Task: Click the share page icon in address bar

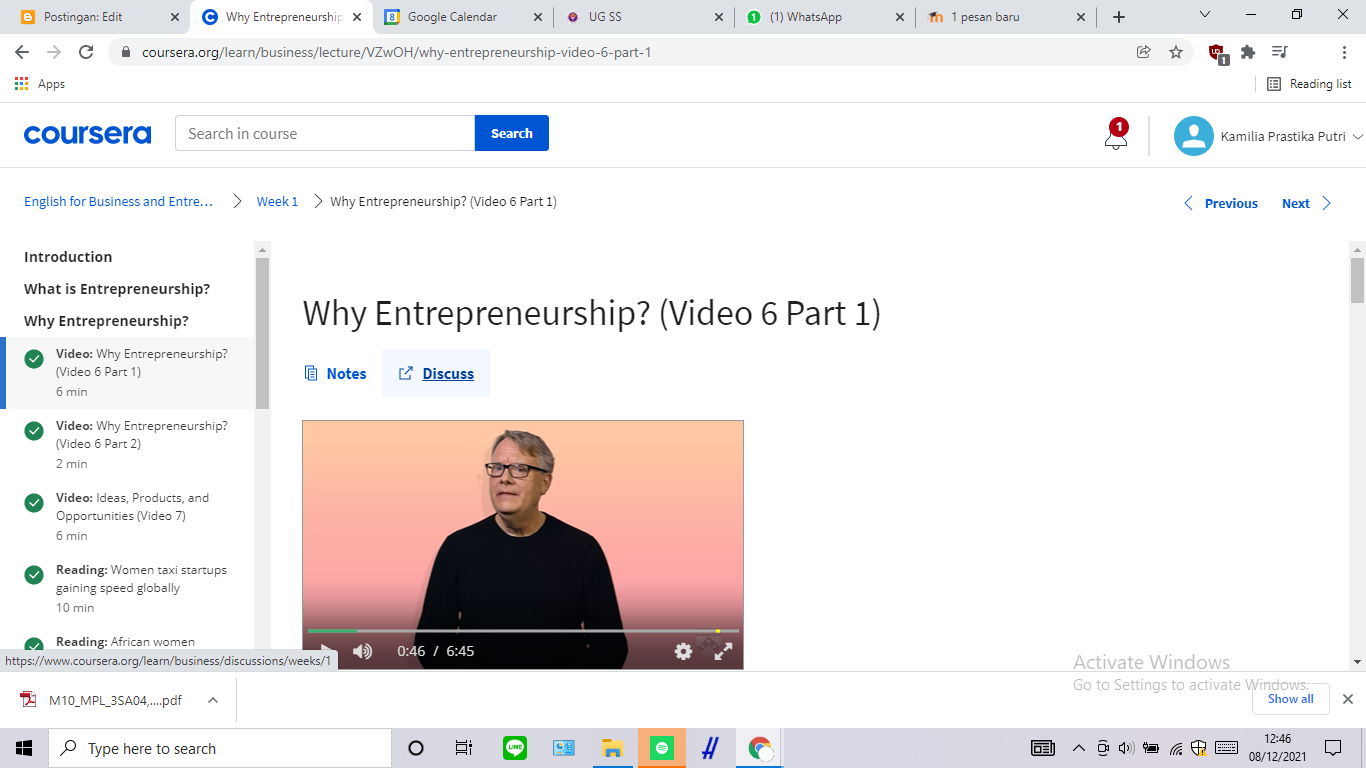Action: coord(1144,52)
